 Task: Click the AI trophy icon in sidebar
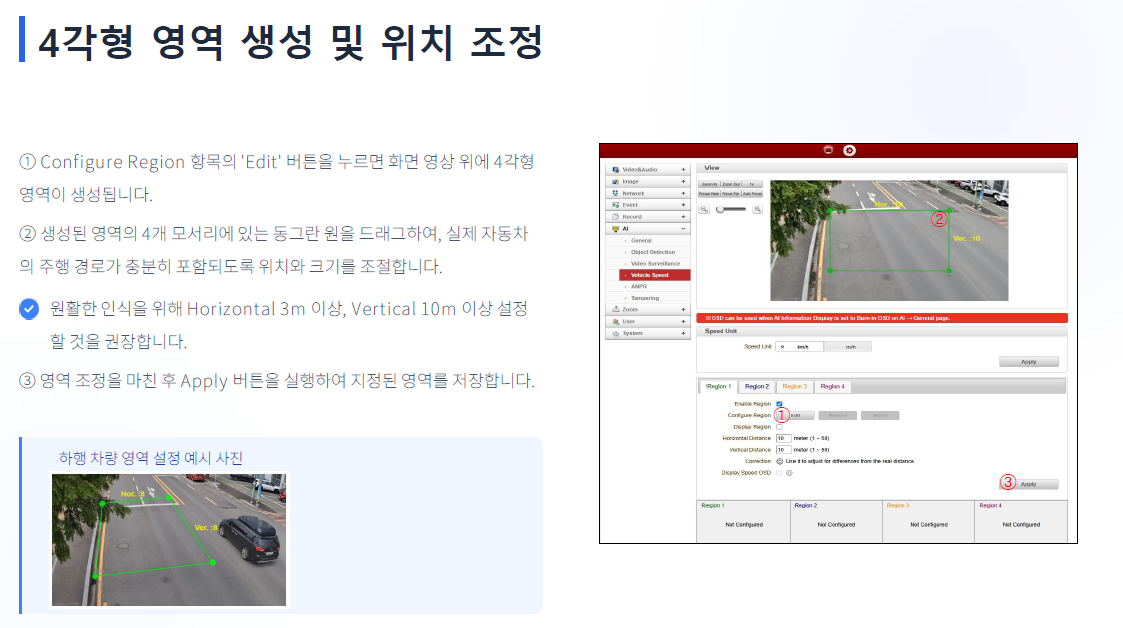click(615, 228)
